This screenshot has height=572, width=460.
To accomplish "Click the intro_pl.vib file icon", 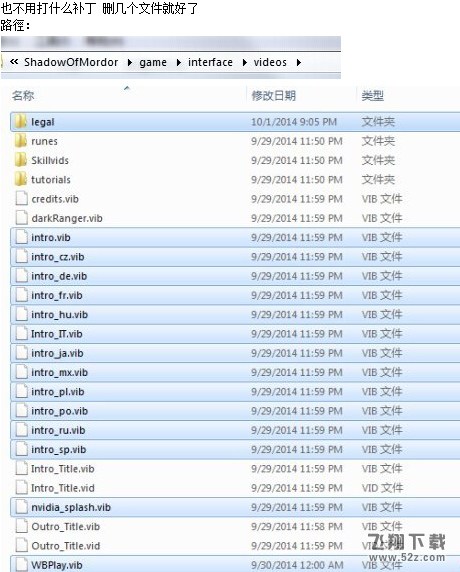I will point(22,391).
